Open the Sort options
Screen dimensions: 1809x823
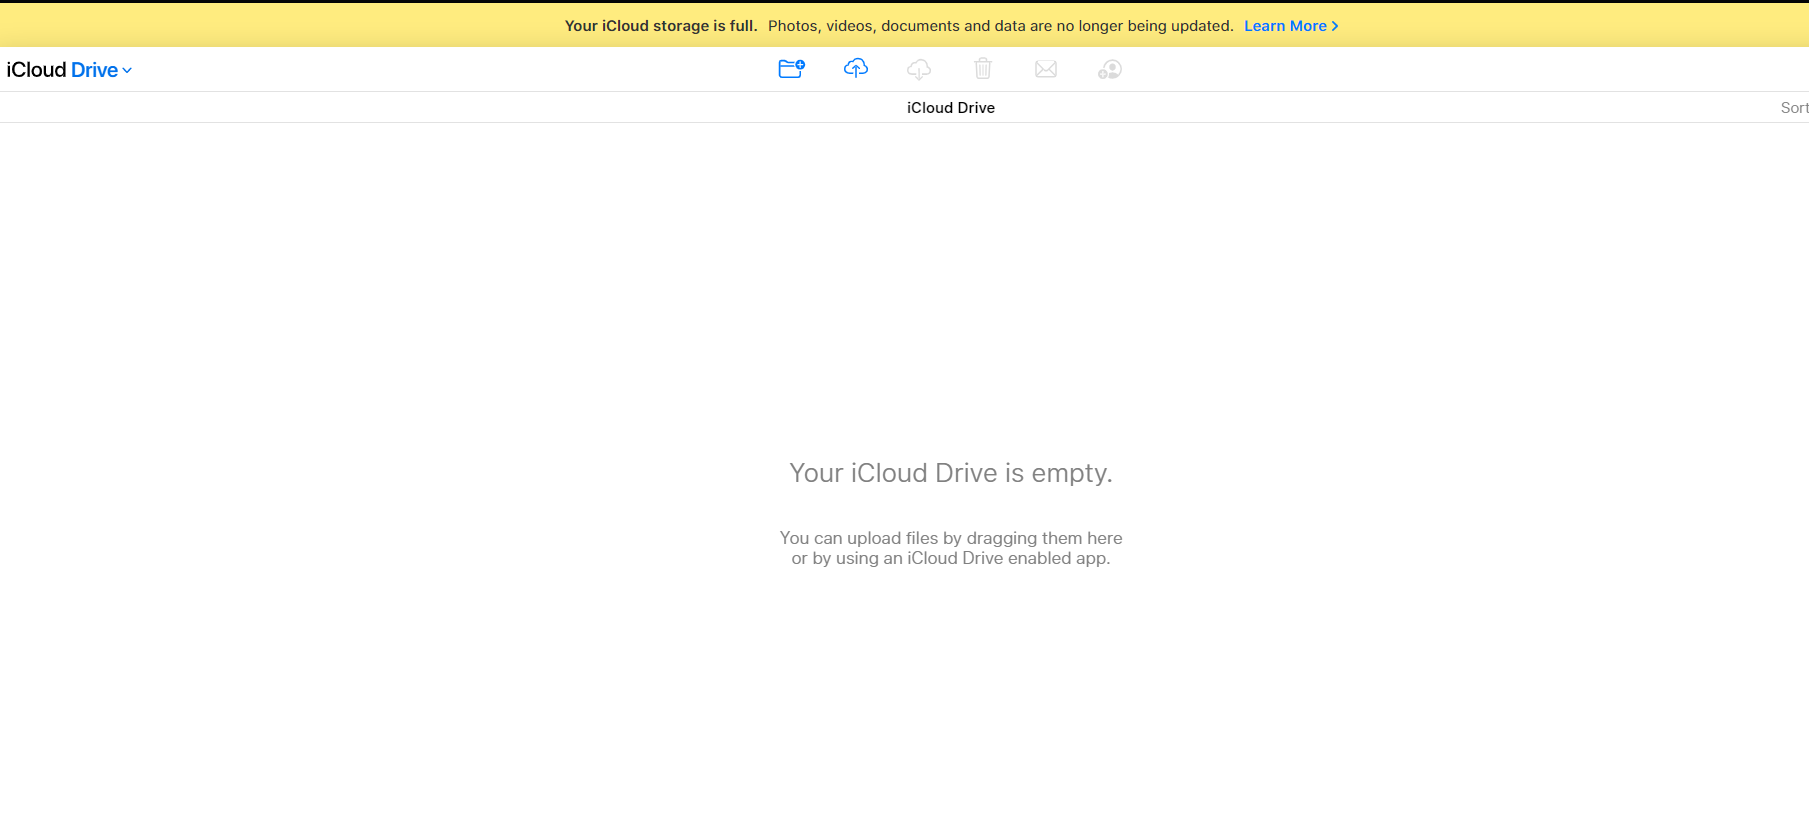tap(1794, 108)
